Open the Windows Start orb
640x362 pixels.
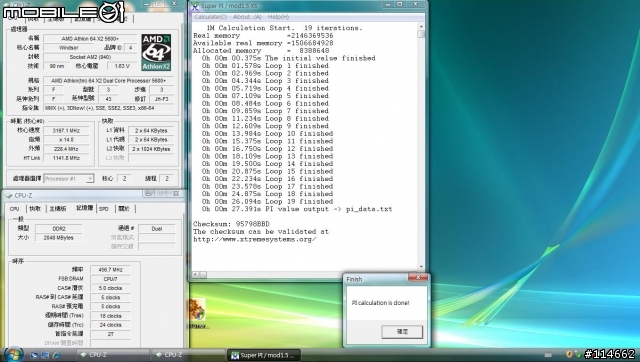pyautogui.click(x=13, y=354)
